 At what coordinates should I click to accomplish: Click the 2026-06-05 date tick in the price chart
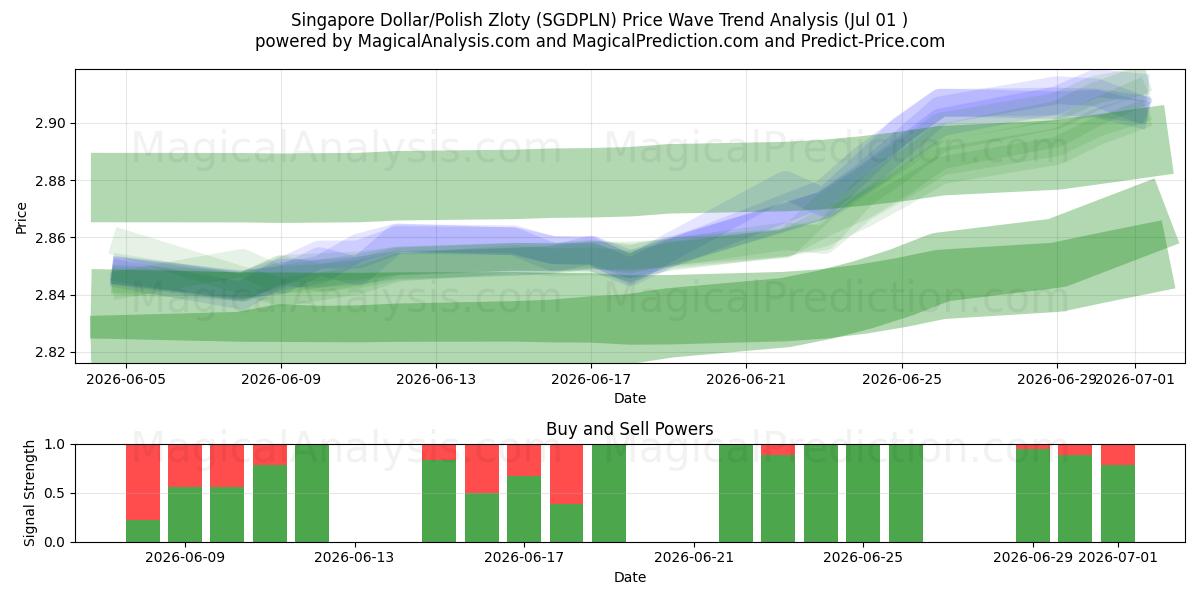tap(126, 379)
